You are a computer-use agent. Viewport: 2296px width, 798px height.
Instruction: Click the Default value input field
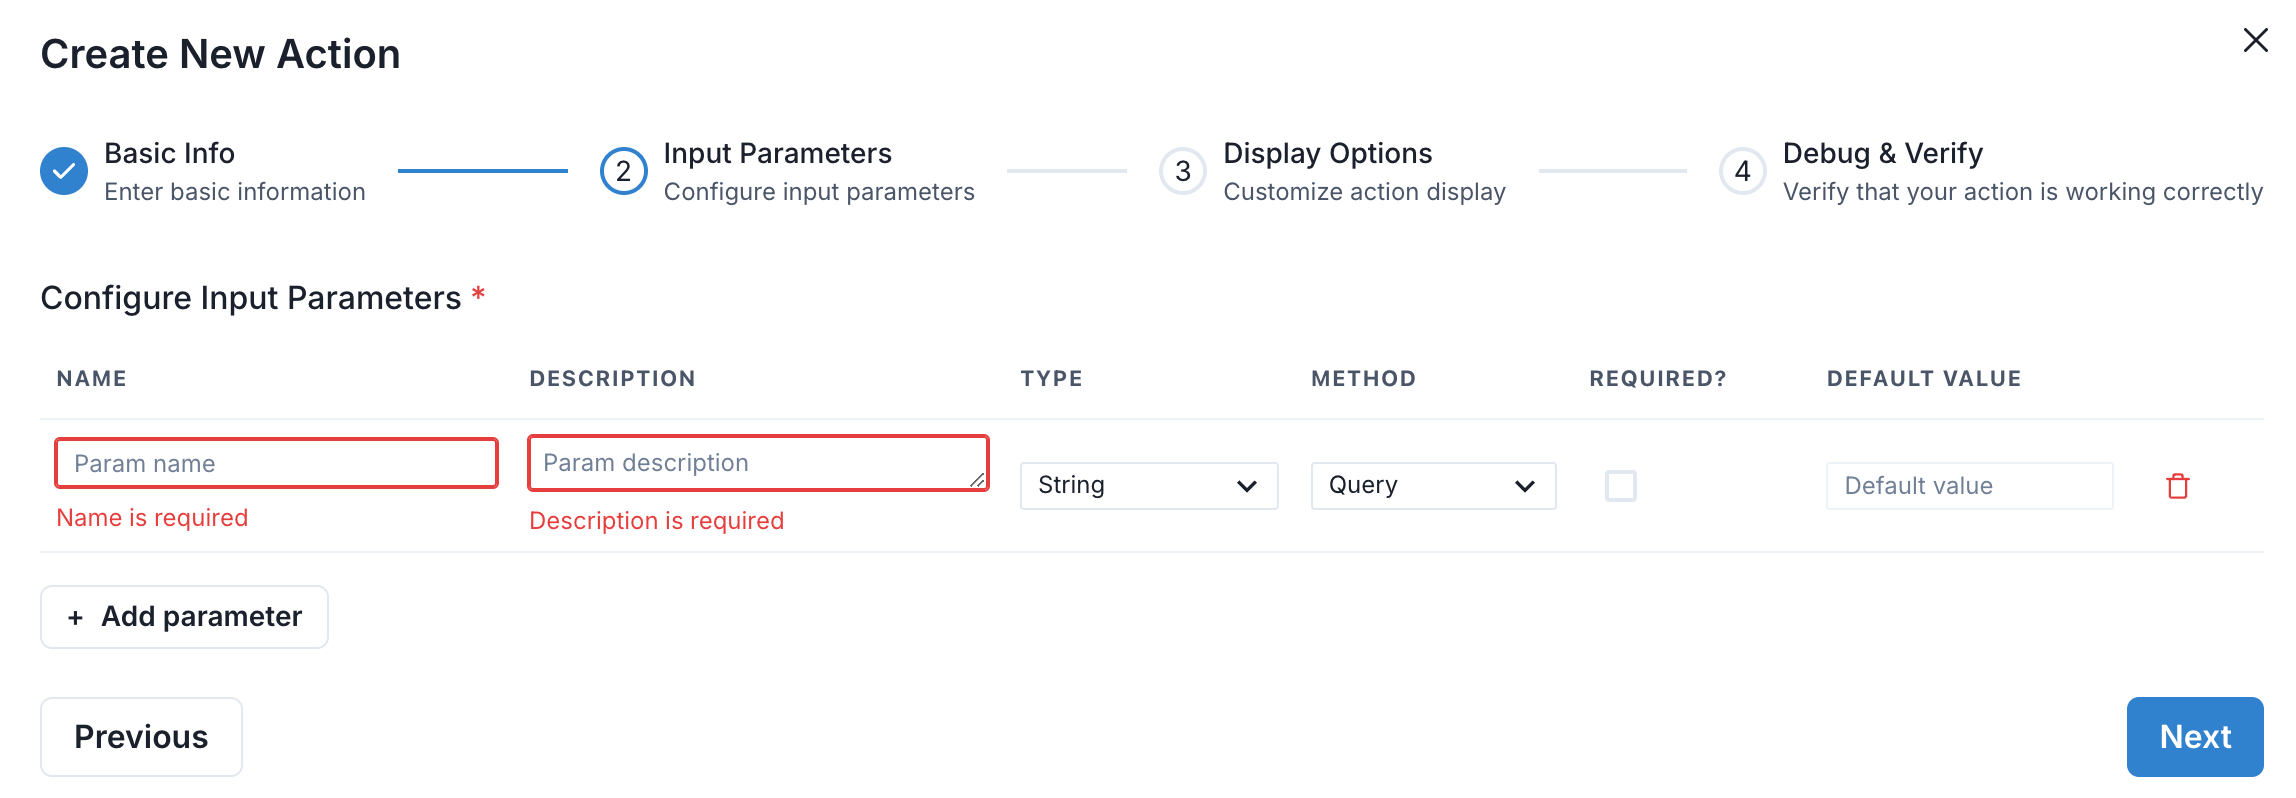pos(1968,486)
